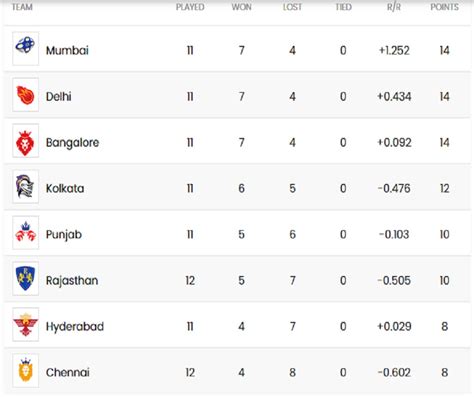Click the Hyderabad eagle logo icon
The width and height of the screenshot is (474, 397).
26,325
